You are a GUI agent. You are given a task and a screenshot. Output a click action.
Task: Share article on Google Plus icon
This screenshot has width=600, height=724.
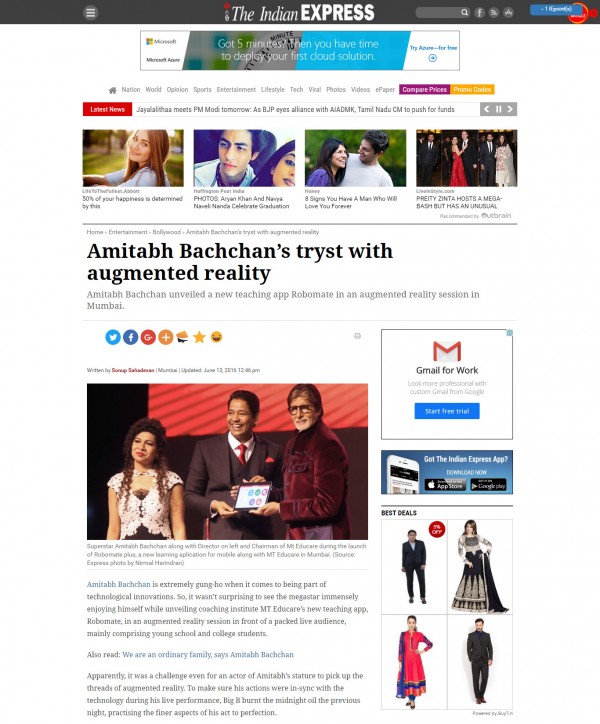click(x=148, y=337)
